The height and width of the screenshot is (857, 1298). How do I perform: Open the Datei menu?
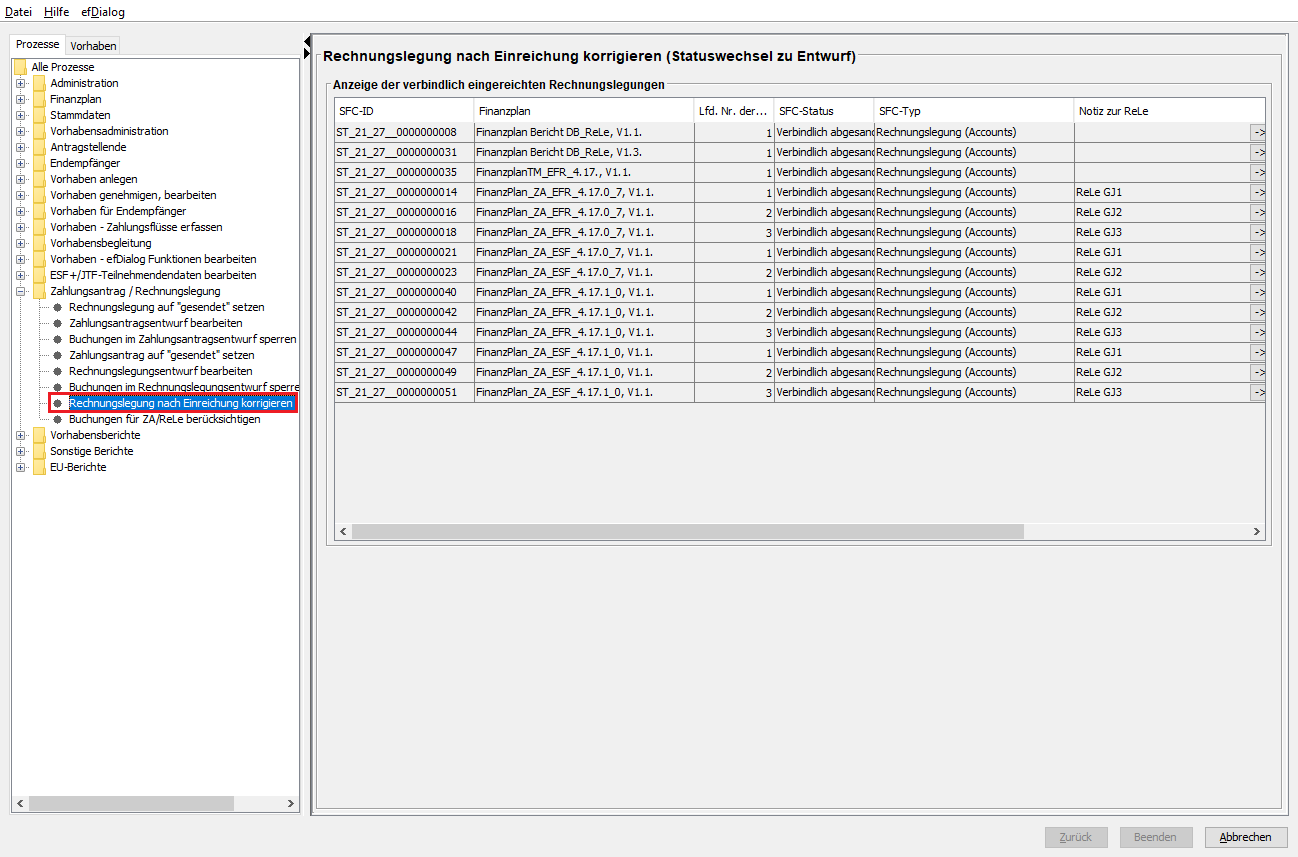click(18, 12)
